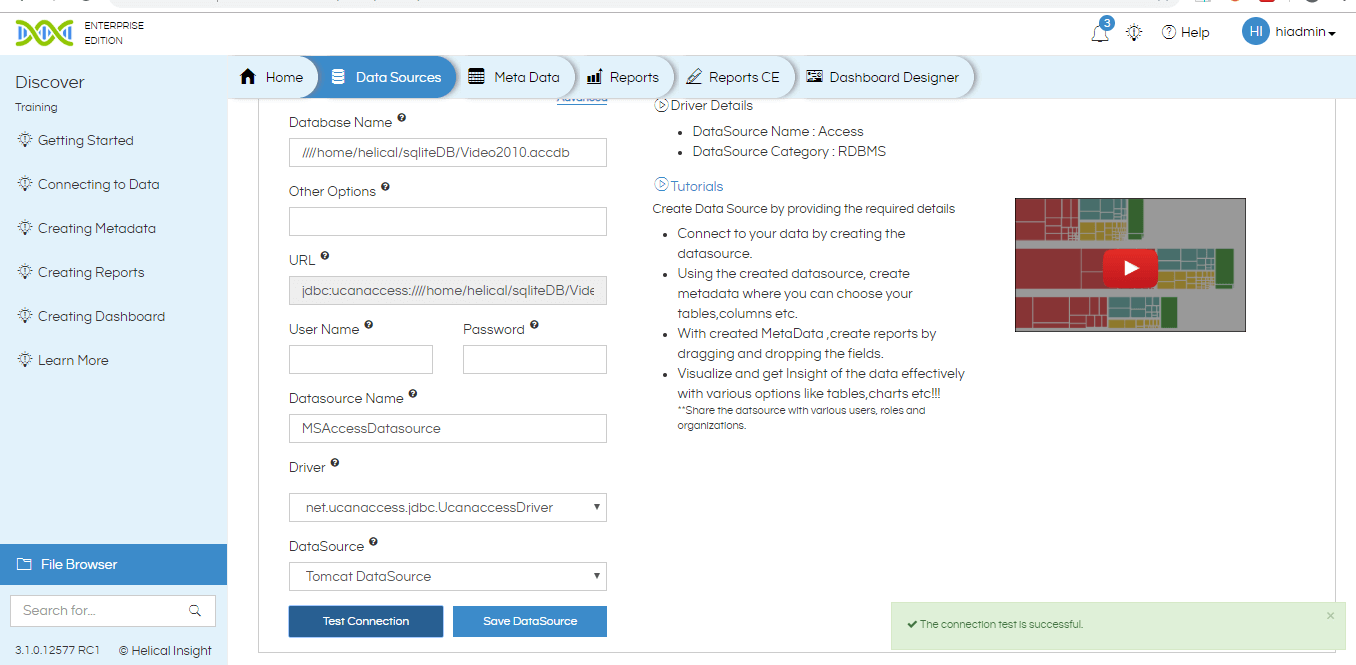1356x665 pixels.
Task: Open the hiadmin user menu
Action: (x=1306, y=32)
